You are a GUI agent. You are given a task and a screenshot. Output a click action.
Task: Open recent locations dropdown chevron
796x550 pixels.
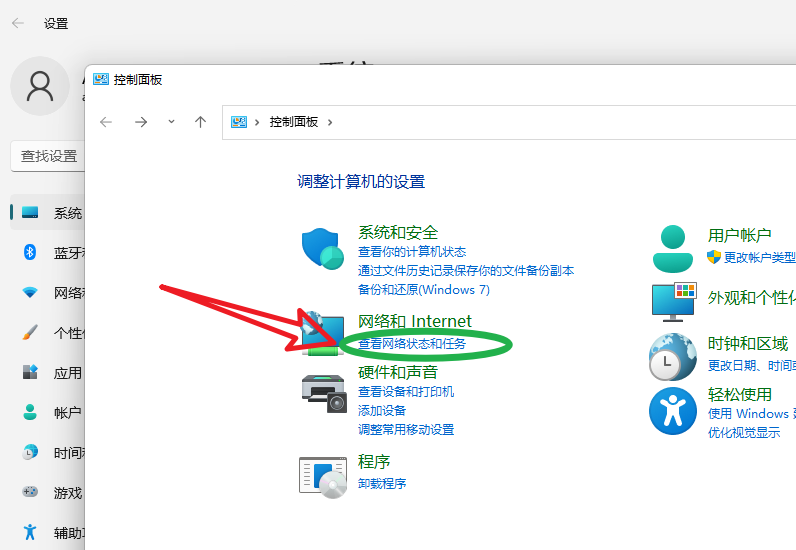(x=172, y=121)
